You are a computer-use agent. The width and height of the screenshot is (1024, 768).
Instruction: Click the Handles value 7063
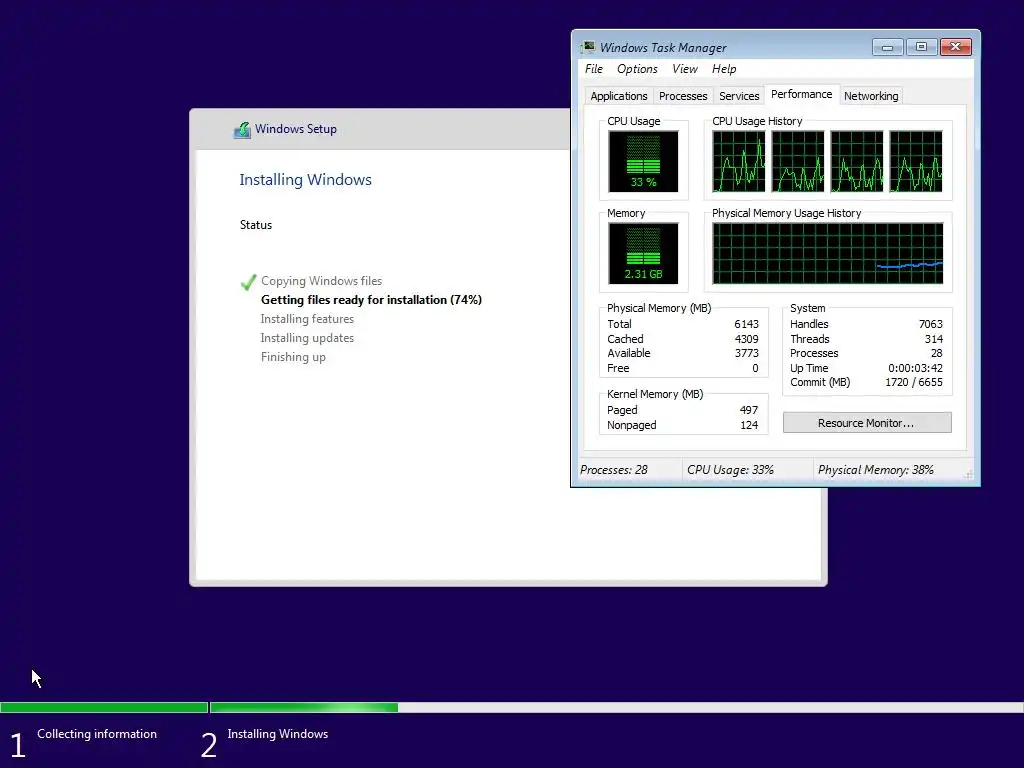coord(930,324)
